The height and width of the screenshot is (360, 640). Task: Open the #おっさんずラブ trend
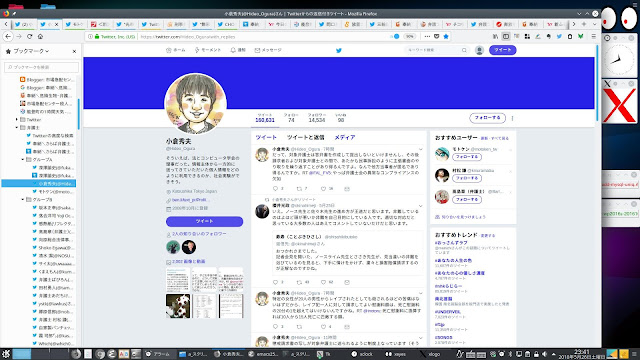coord(451,243)
